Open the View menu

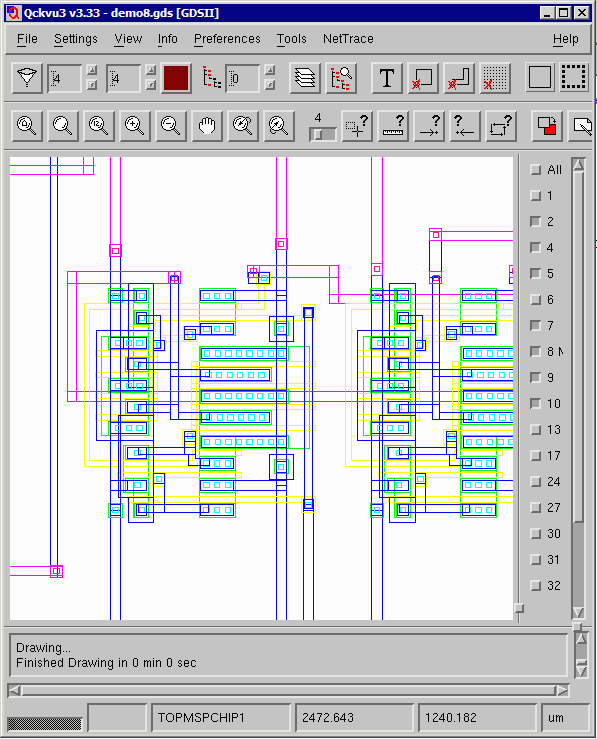(128, 39)
